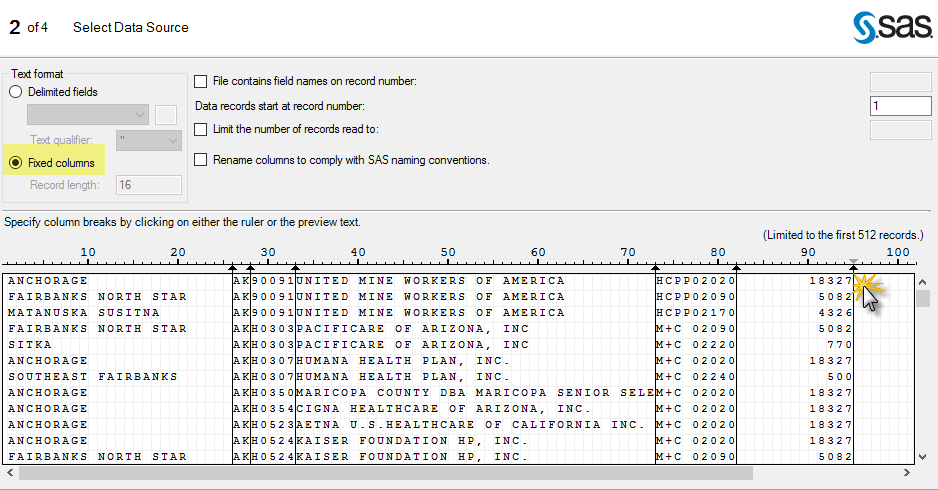Click the custom delimiter box beside the dropdown
Viewport: 938px width, 490px height.
[x=166, y=114]
